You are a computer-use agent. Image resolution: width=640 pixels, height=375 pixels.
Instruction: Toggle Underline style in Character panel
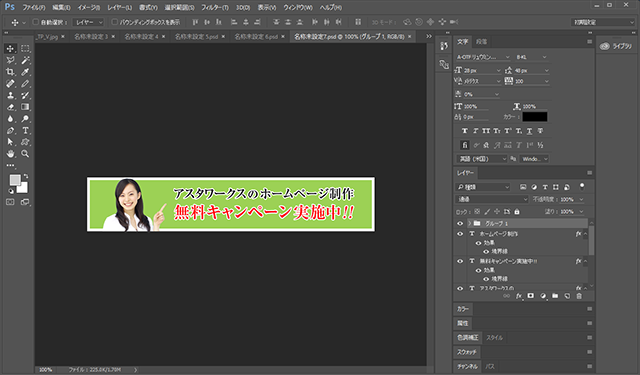[x=529, y=131]
